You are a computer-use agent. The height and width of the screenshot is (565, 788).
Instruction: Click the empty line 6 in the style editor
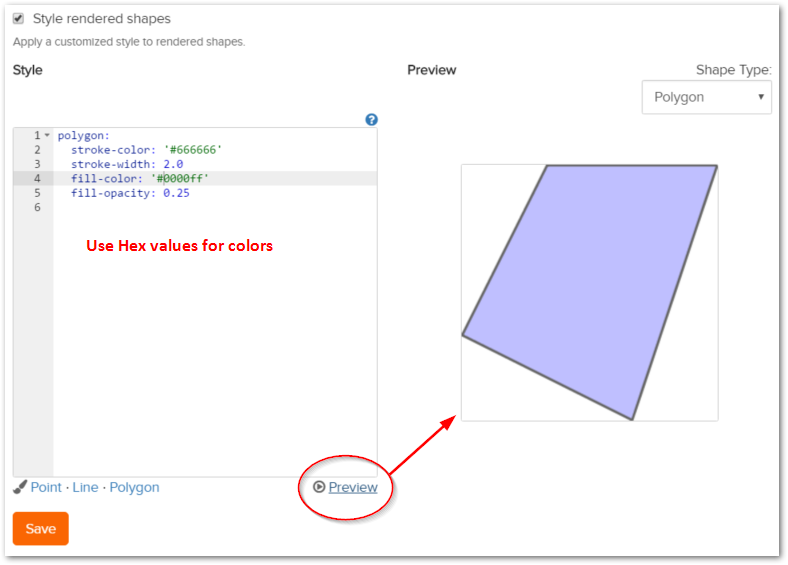[x=215, y=207]
